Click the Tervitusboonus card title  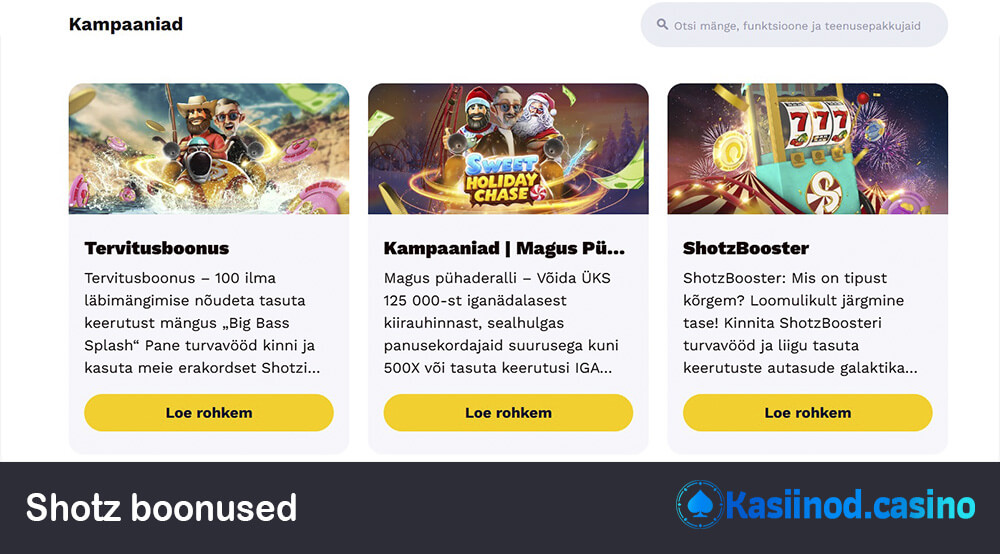[157, 248]
